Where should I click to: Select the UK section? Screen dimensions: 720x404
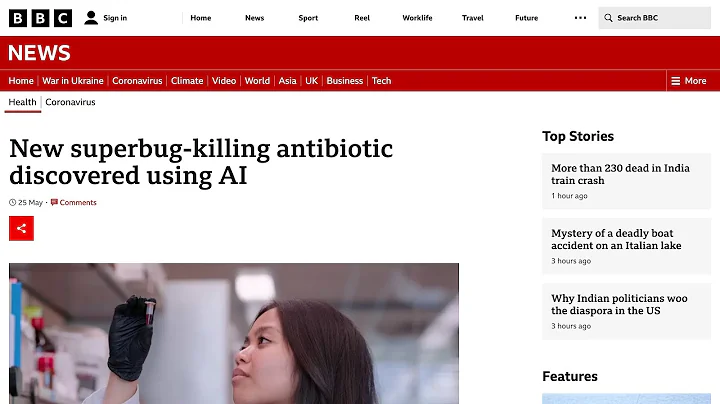[x=311, y=81]
